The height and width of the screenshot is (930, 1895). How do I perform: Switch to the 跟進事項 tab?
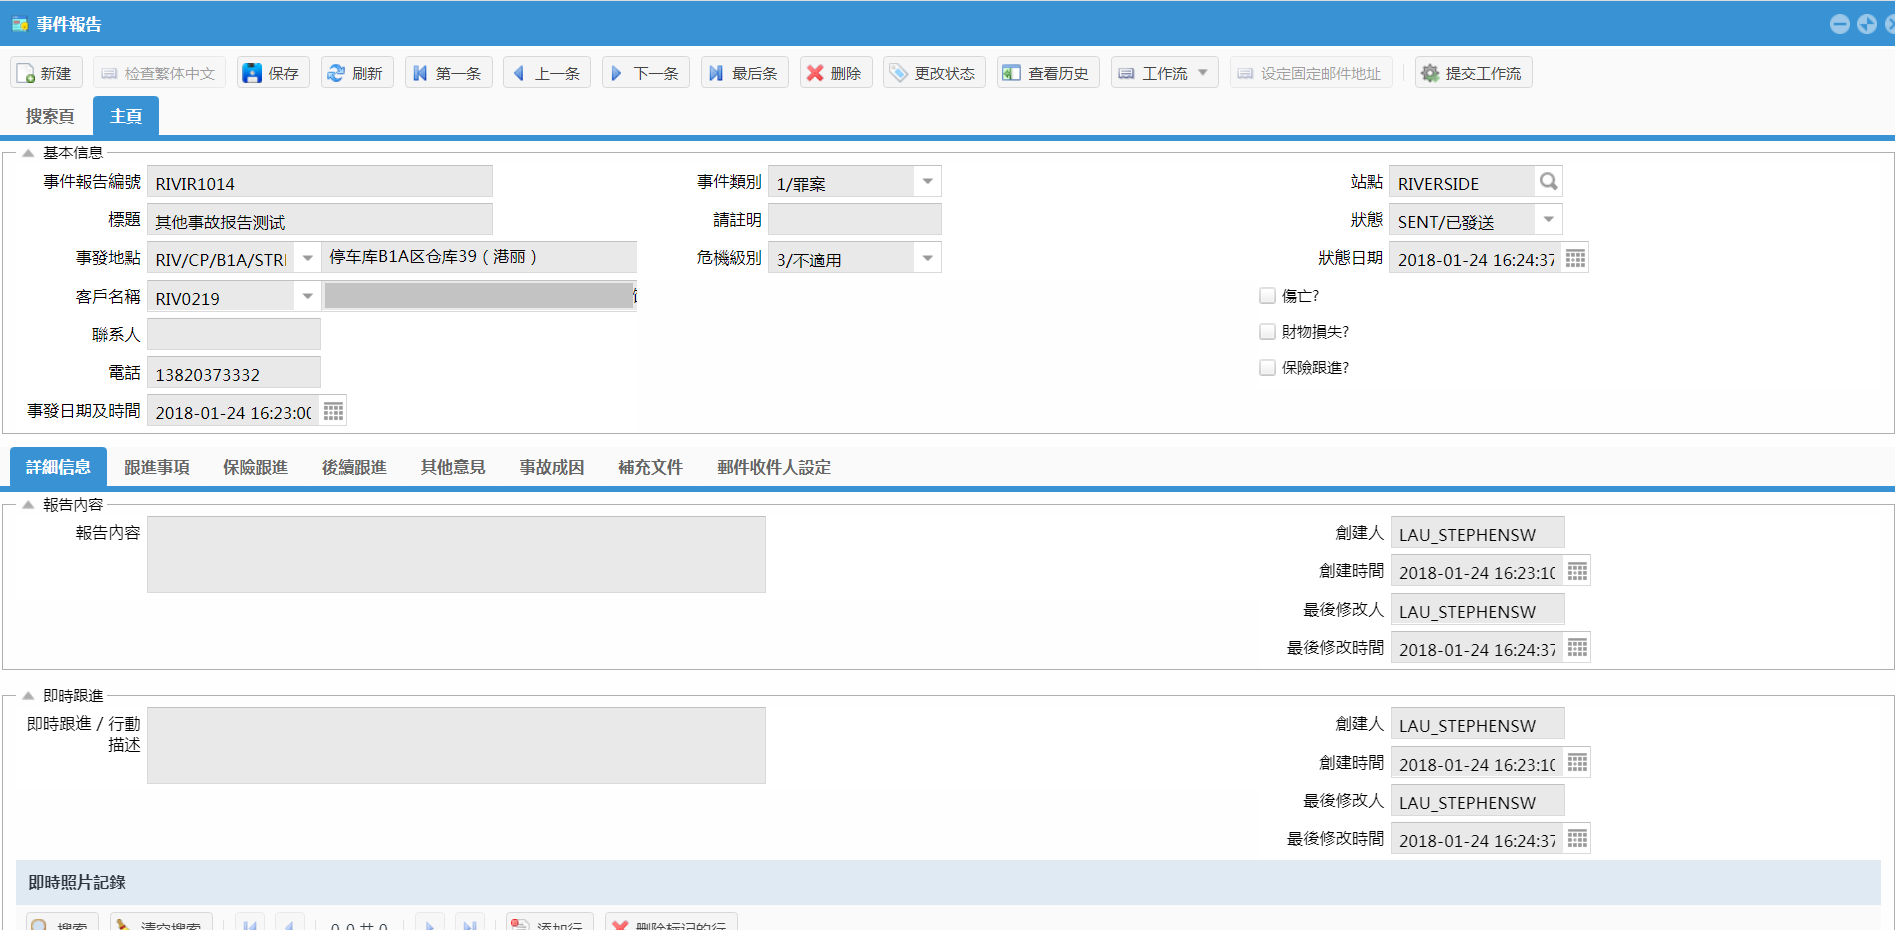(157, 467)
